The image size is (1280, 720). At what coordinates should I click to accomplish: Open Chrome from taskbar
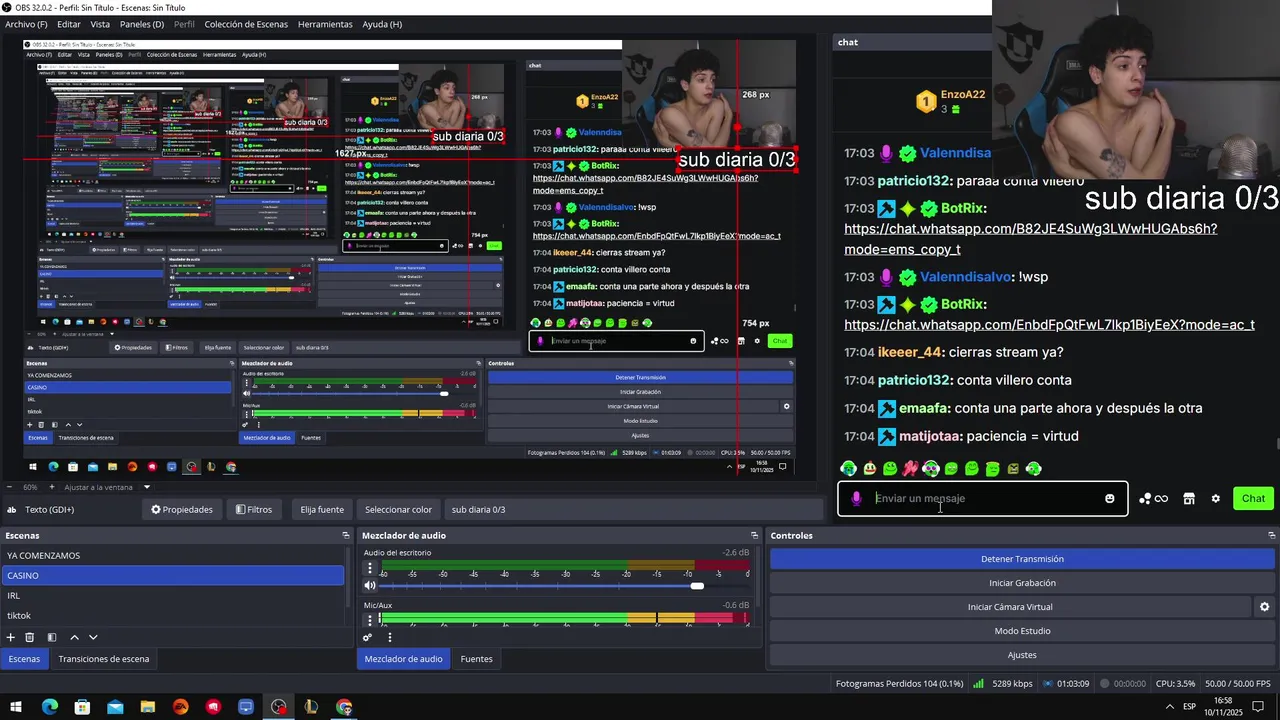point(344,707)
